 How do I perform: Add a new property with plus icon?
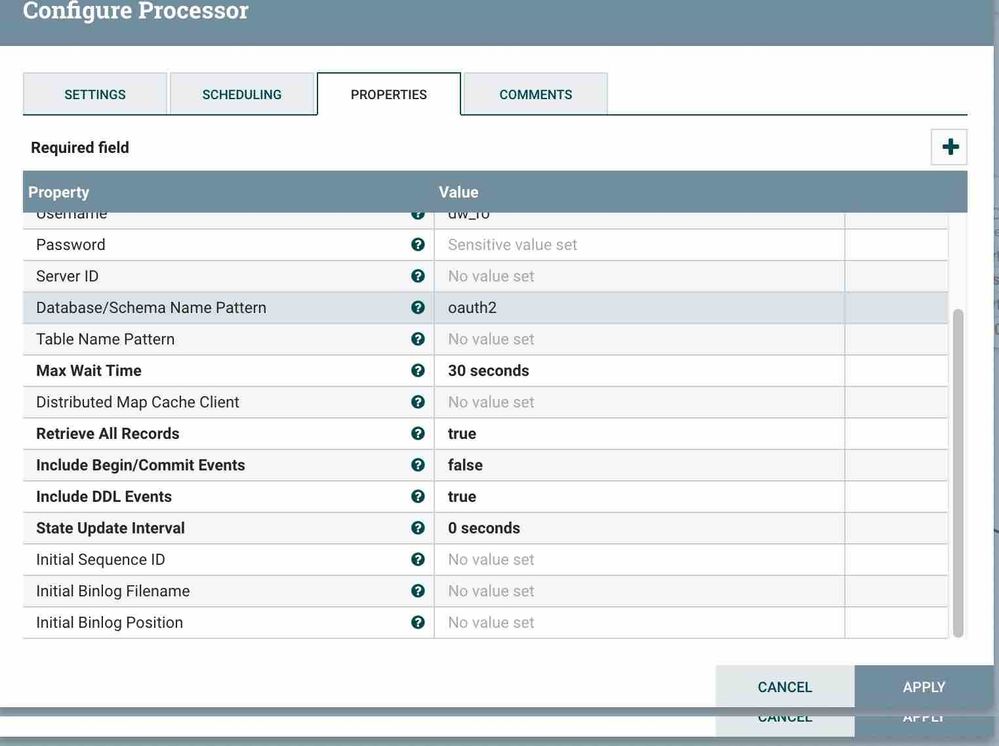click(x=949, y=147)
